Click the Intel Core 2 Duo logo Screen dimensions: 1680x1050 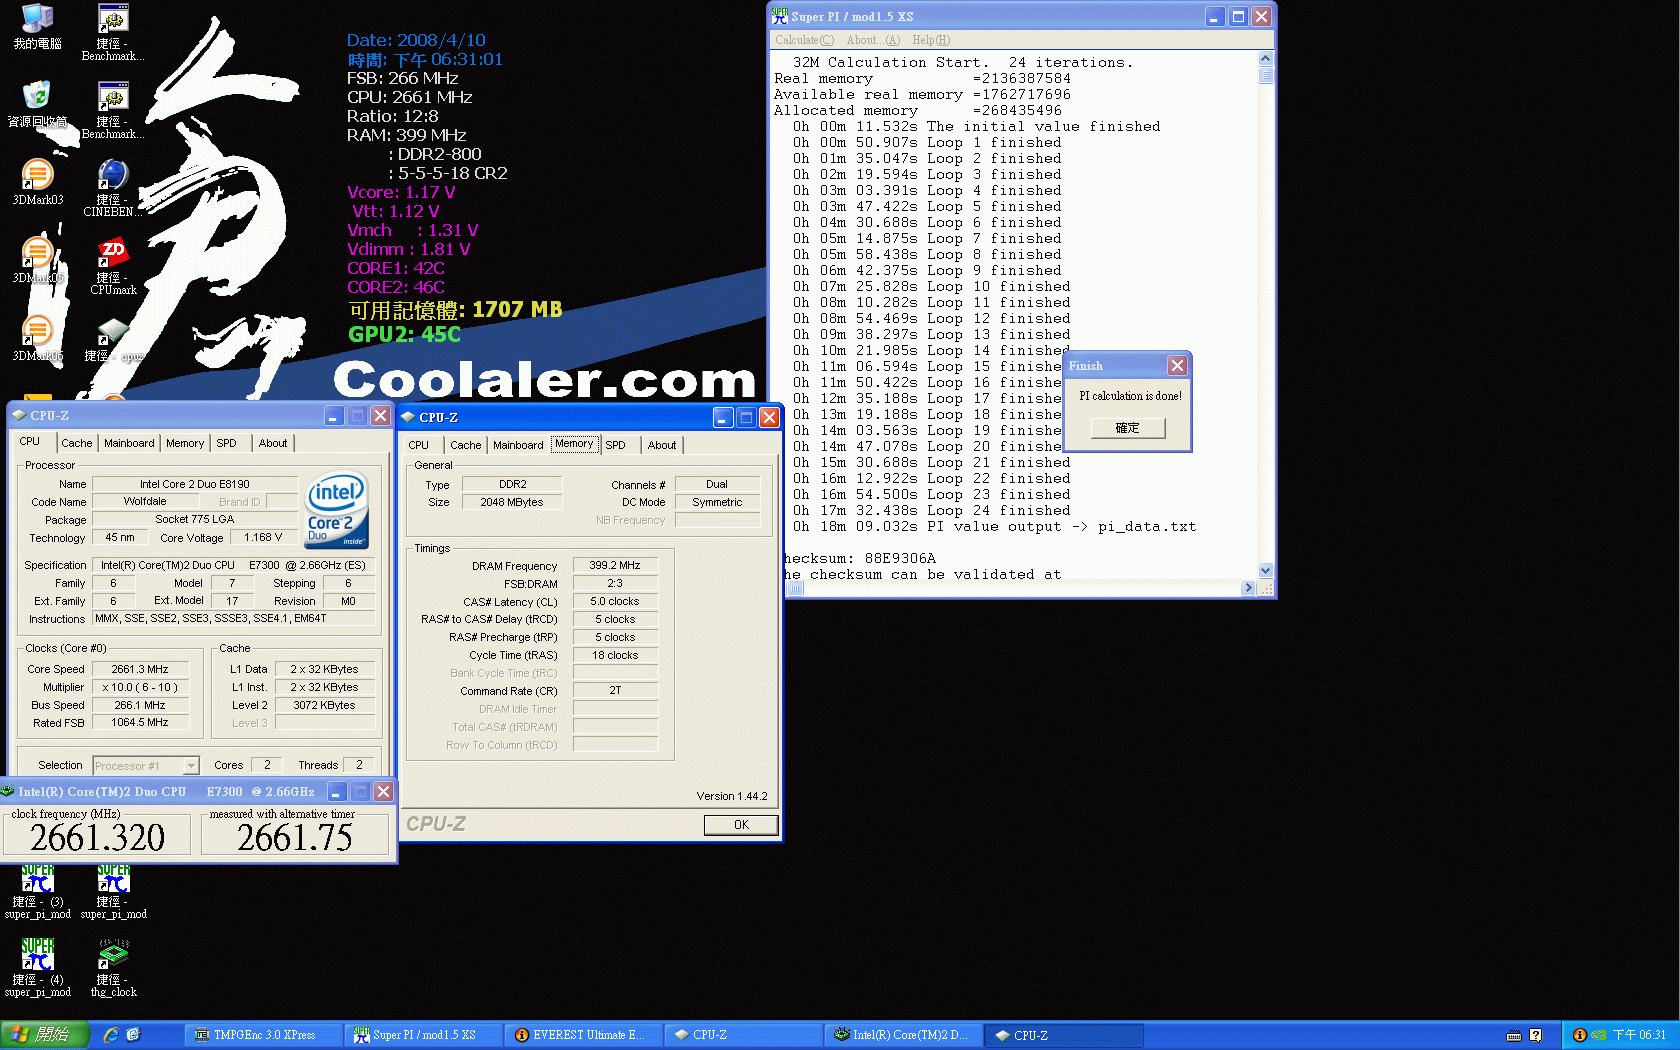[x=336, y=510]
